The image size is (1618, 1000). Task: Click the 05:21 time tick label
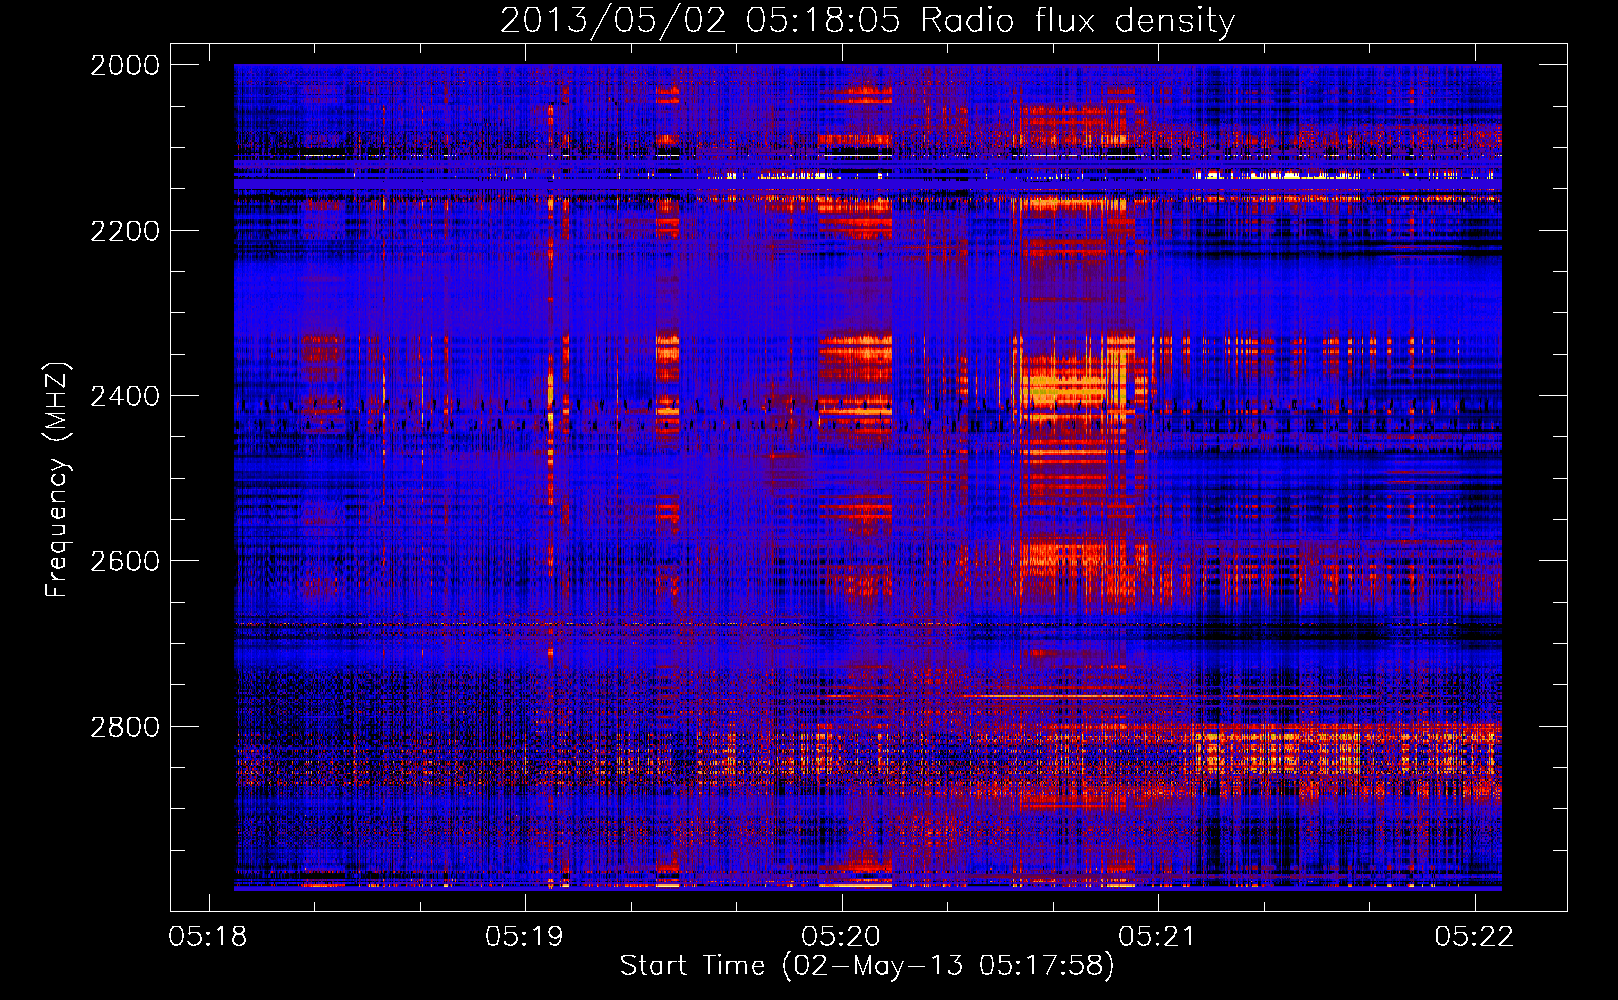(1158, 936)
